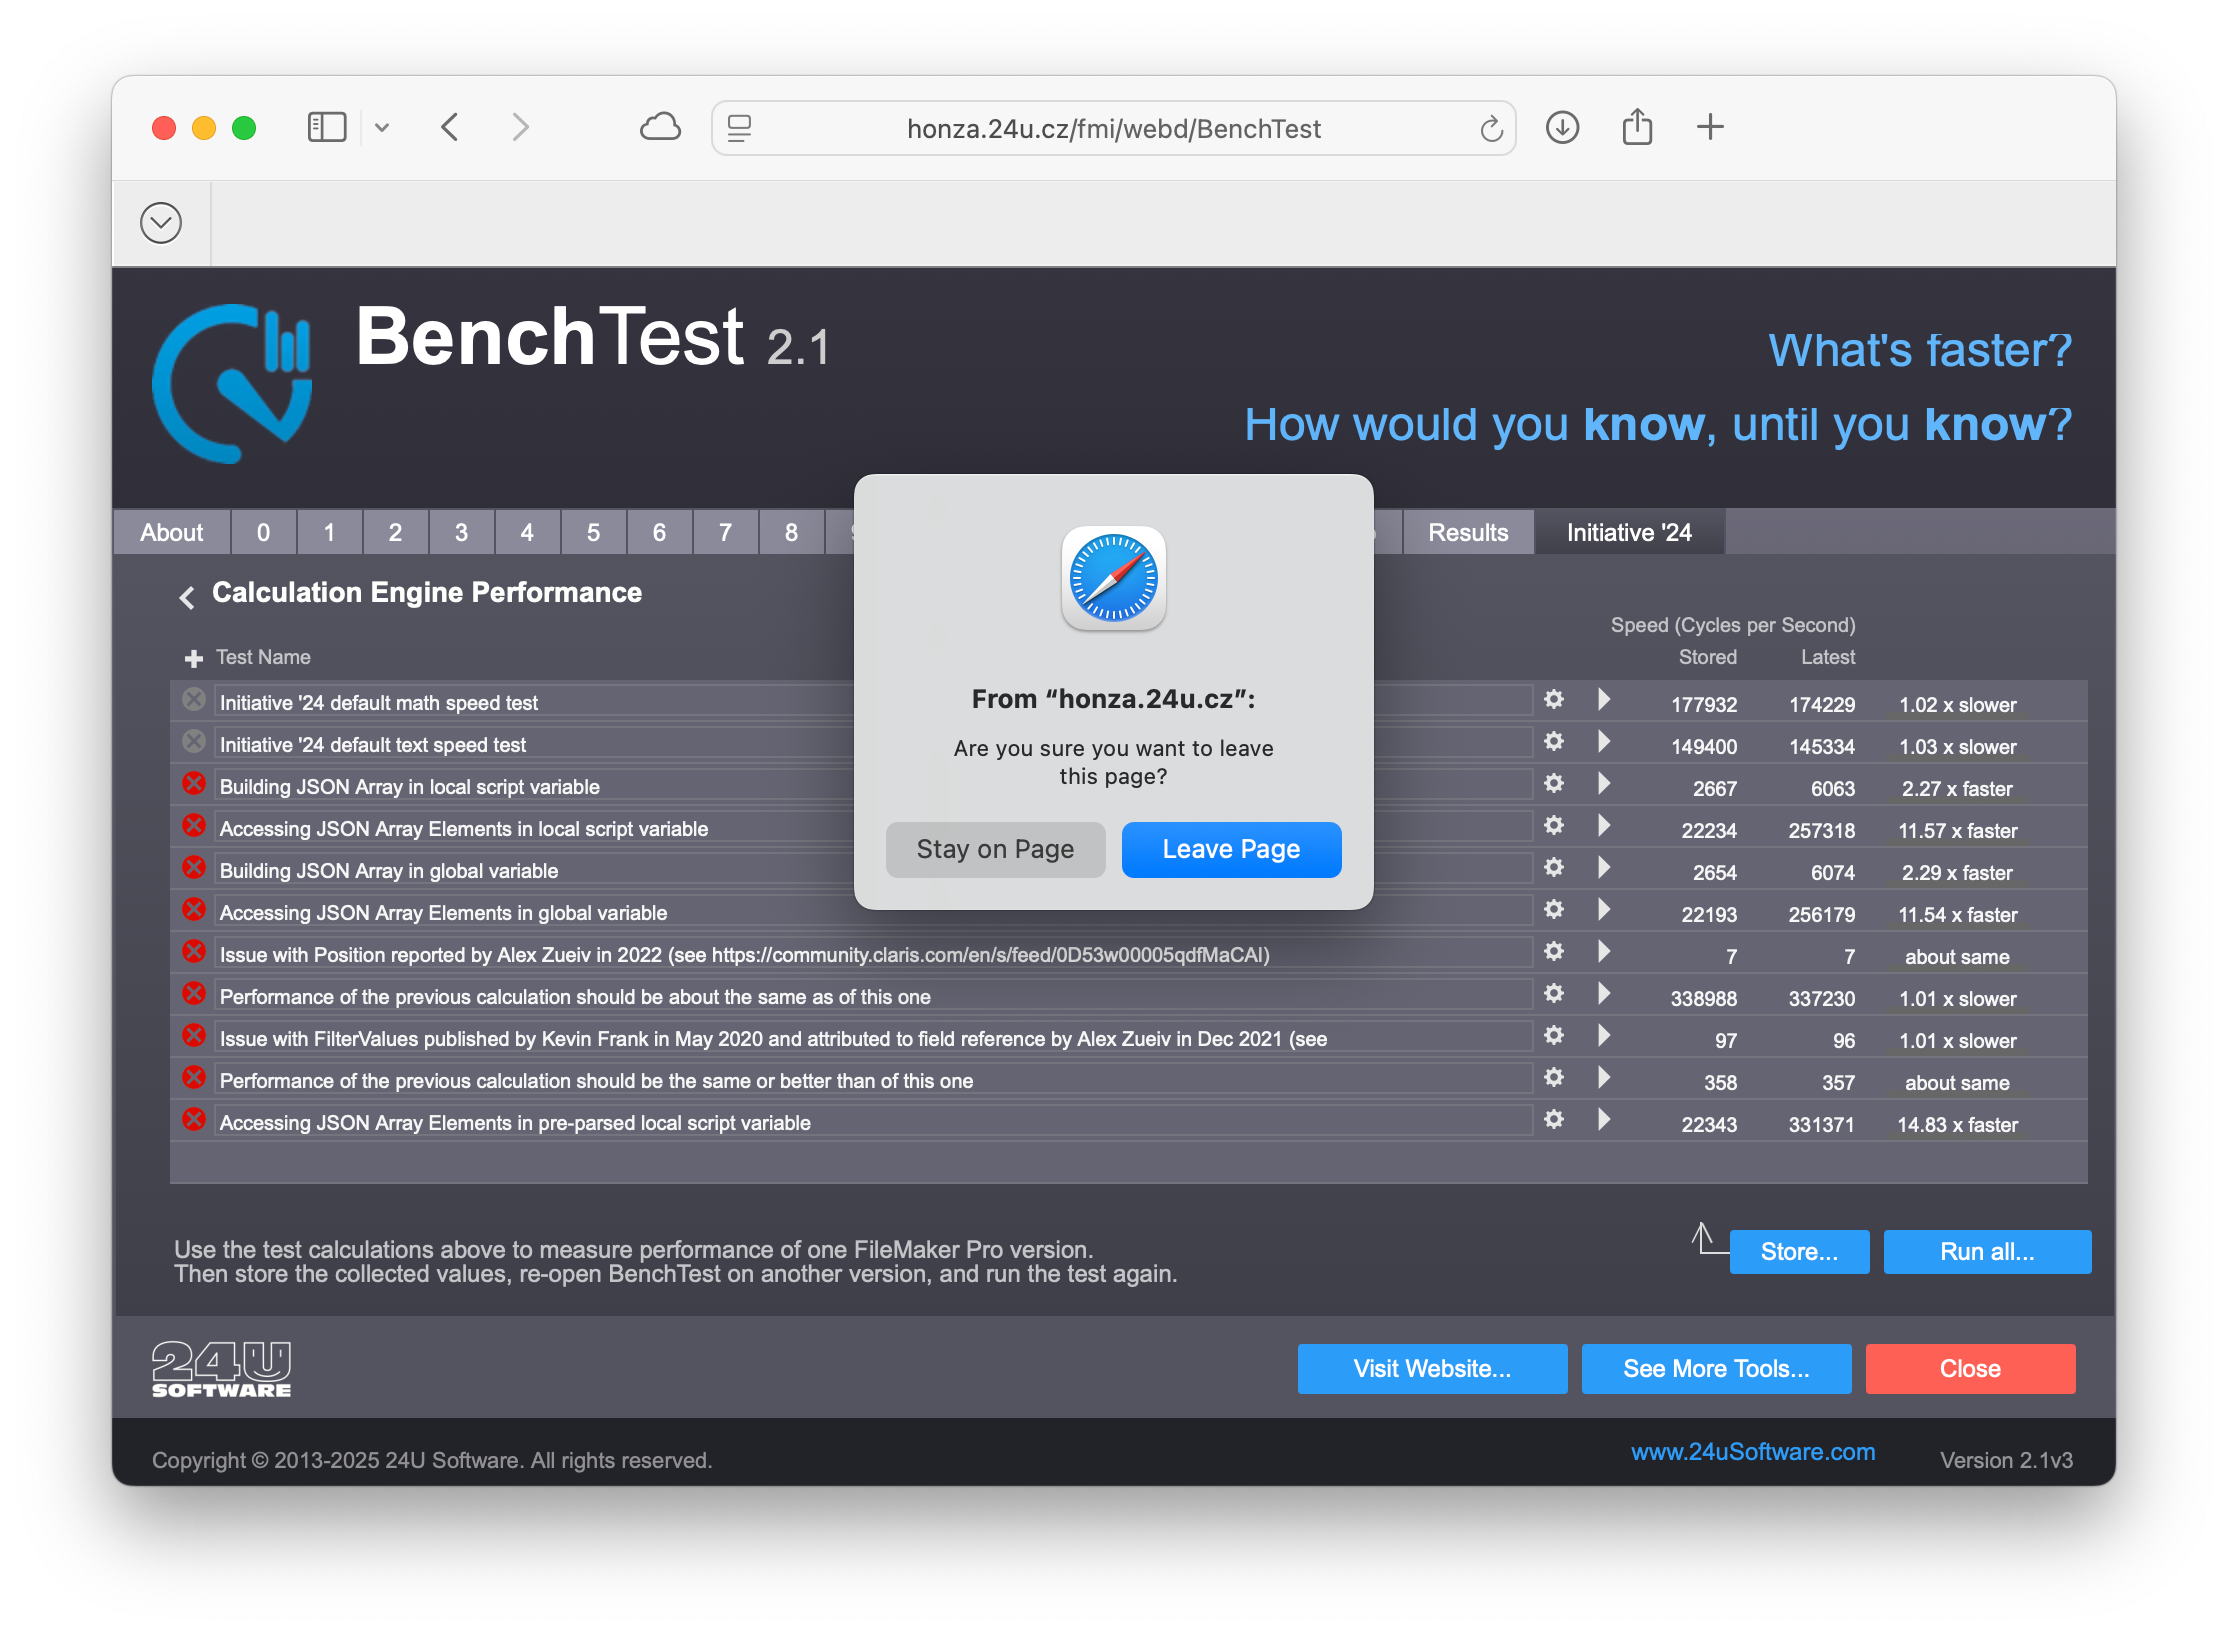Open gear for Issue with Position test

pos(1553,951)
